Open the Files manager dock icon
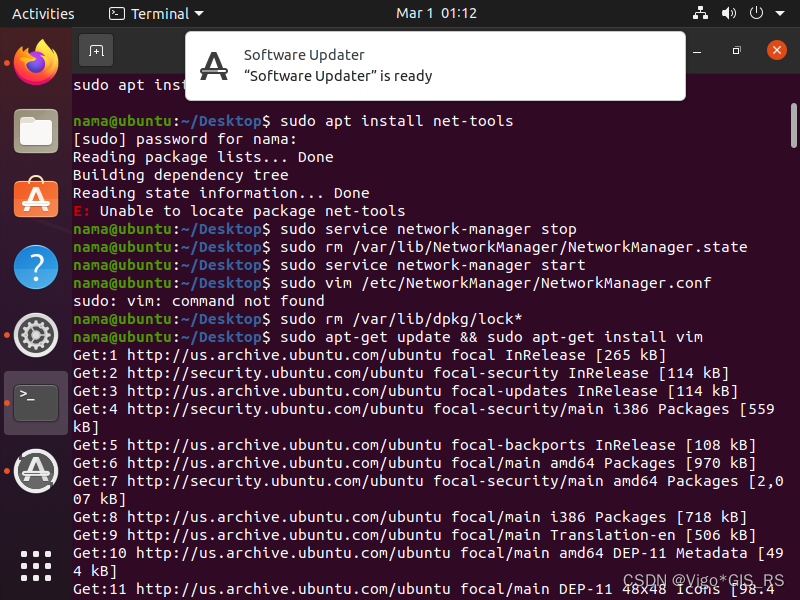Image resolution: width=800 pixels, height=600 pixels. pyautogui.click(x=36, y=131)
